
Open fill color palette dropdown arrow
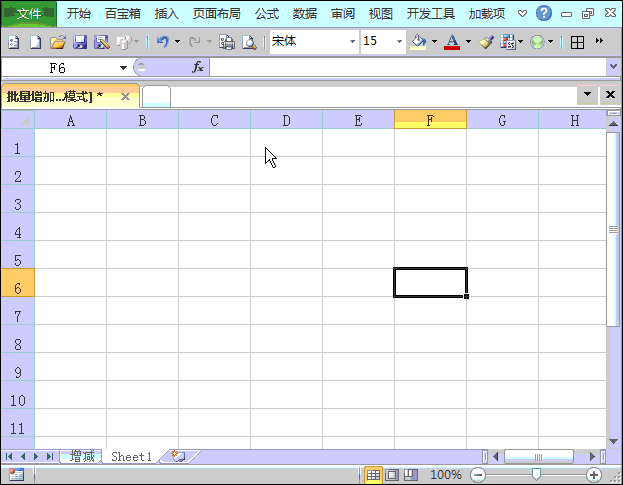point(434,41)
